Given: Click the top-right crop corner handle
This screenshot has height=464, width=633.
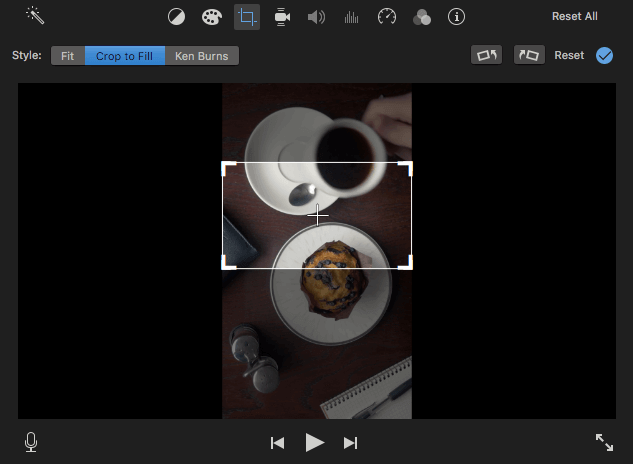Looking at the screenshot, I should point(406,167).
